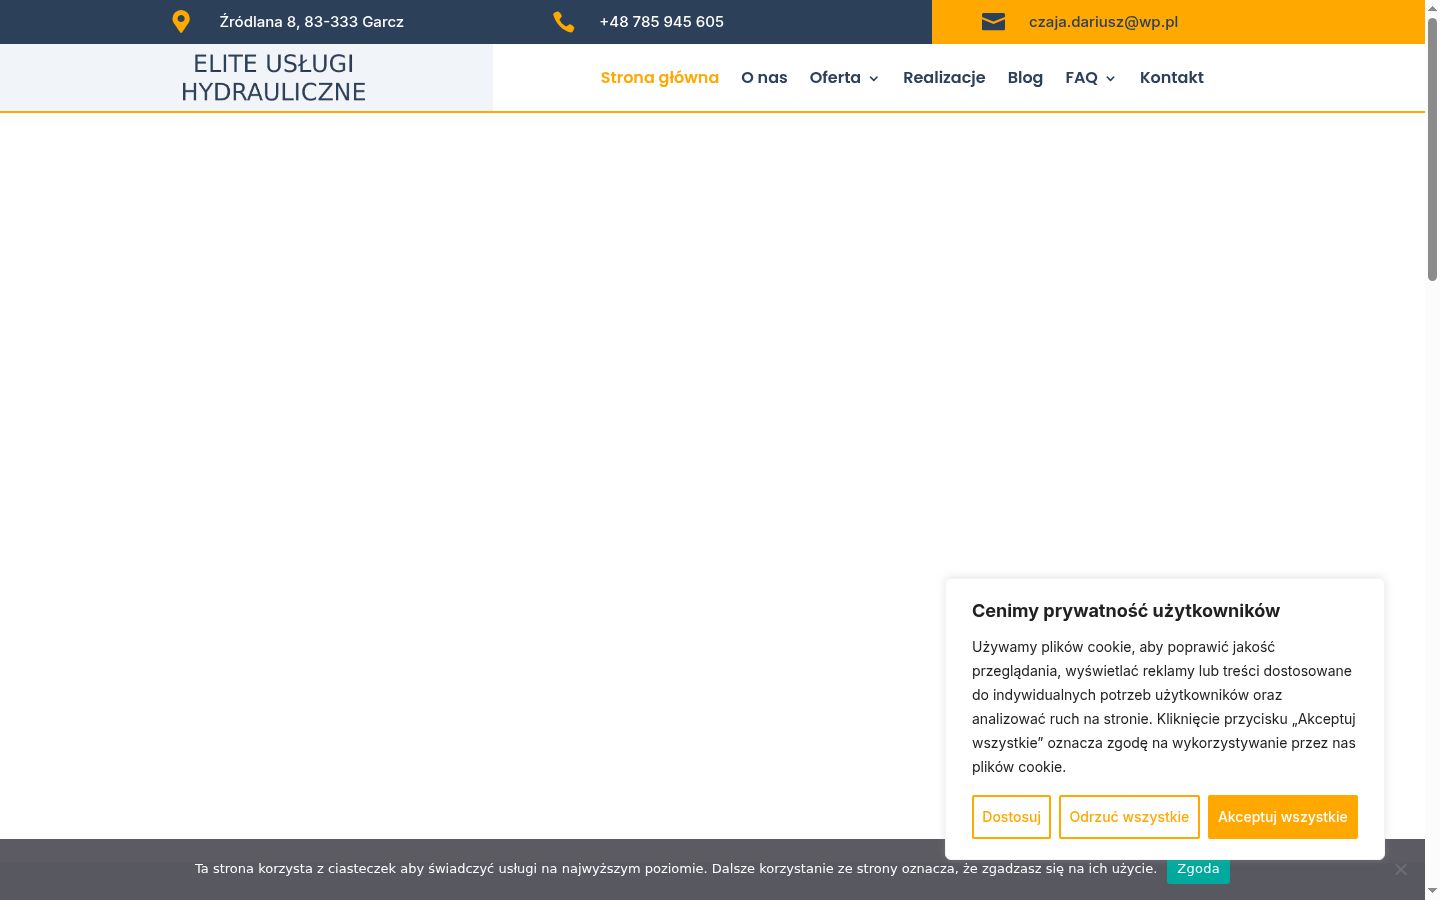
Task: Open the FAQ menu item
Action: [x=1081, y=78]
